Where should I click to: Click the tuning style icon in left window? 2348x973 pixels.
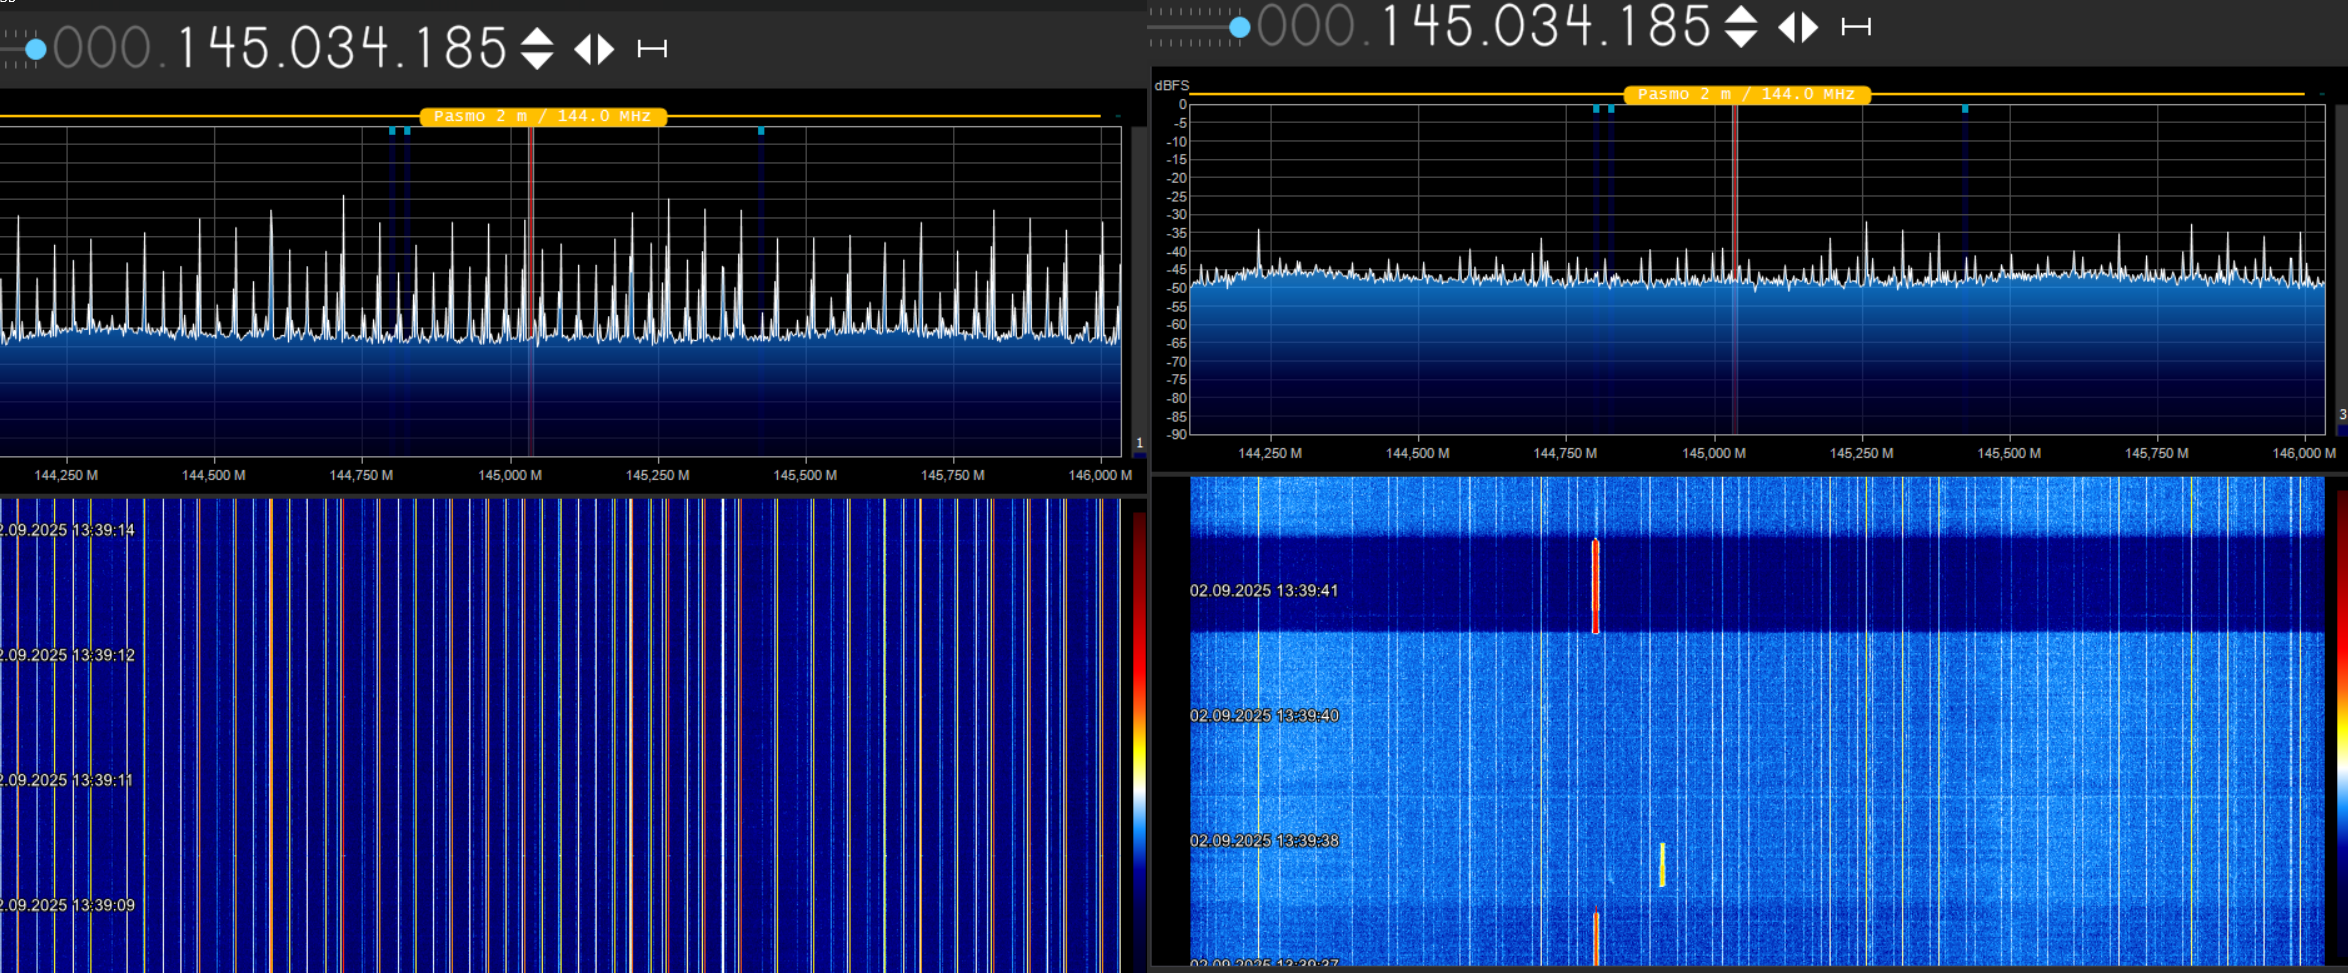(652, 48)
